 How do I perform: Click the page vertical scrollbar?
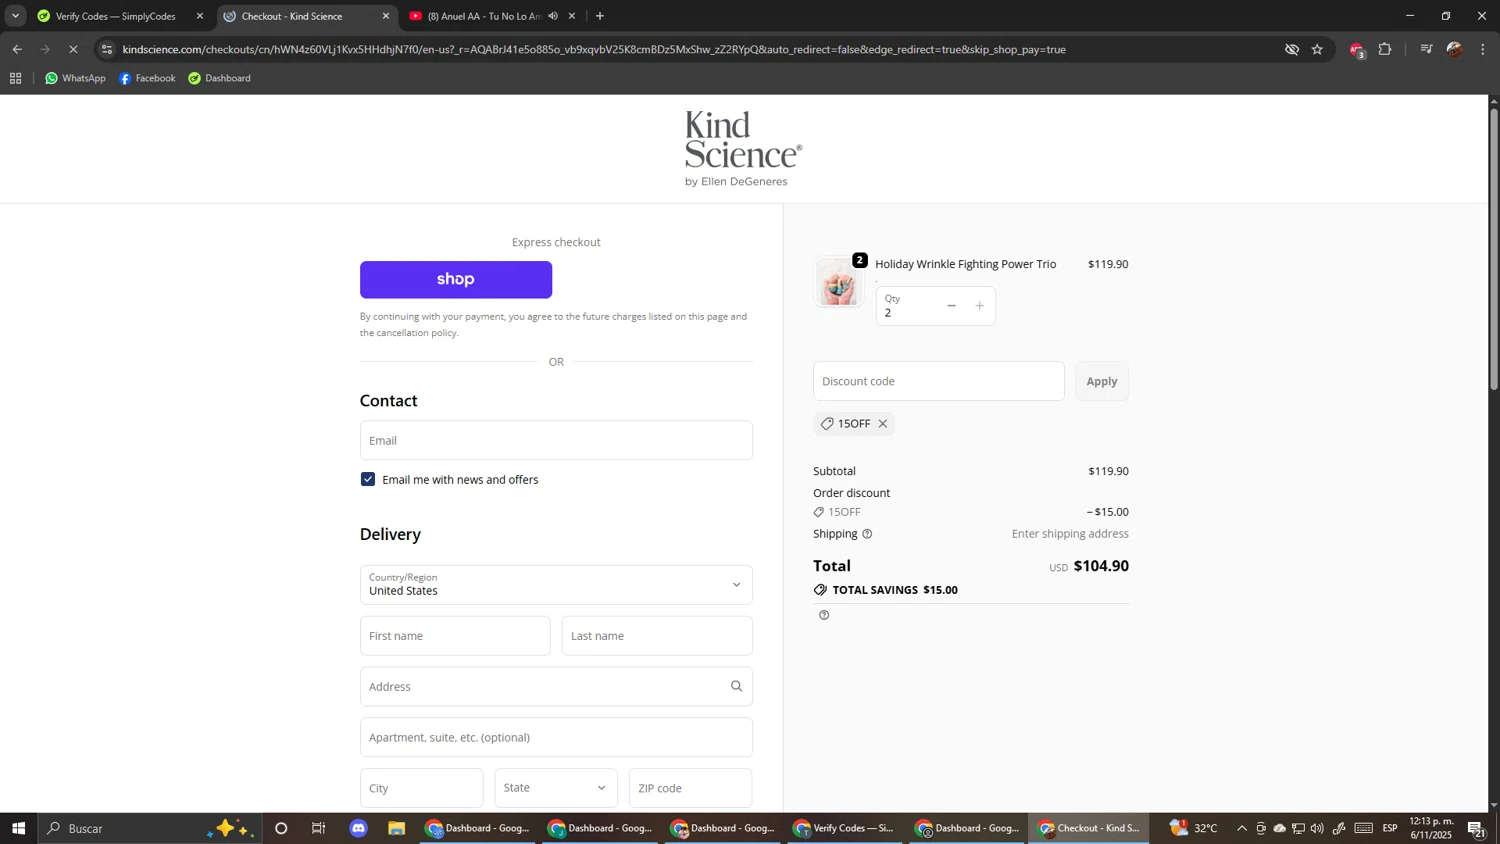[x=1494, y=250]
